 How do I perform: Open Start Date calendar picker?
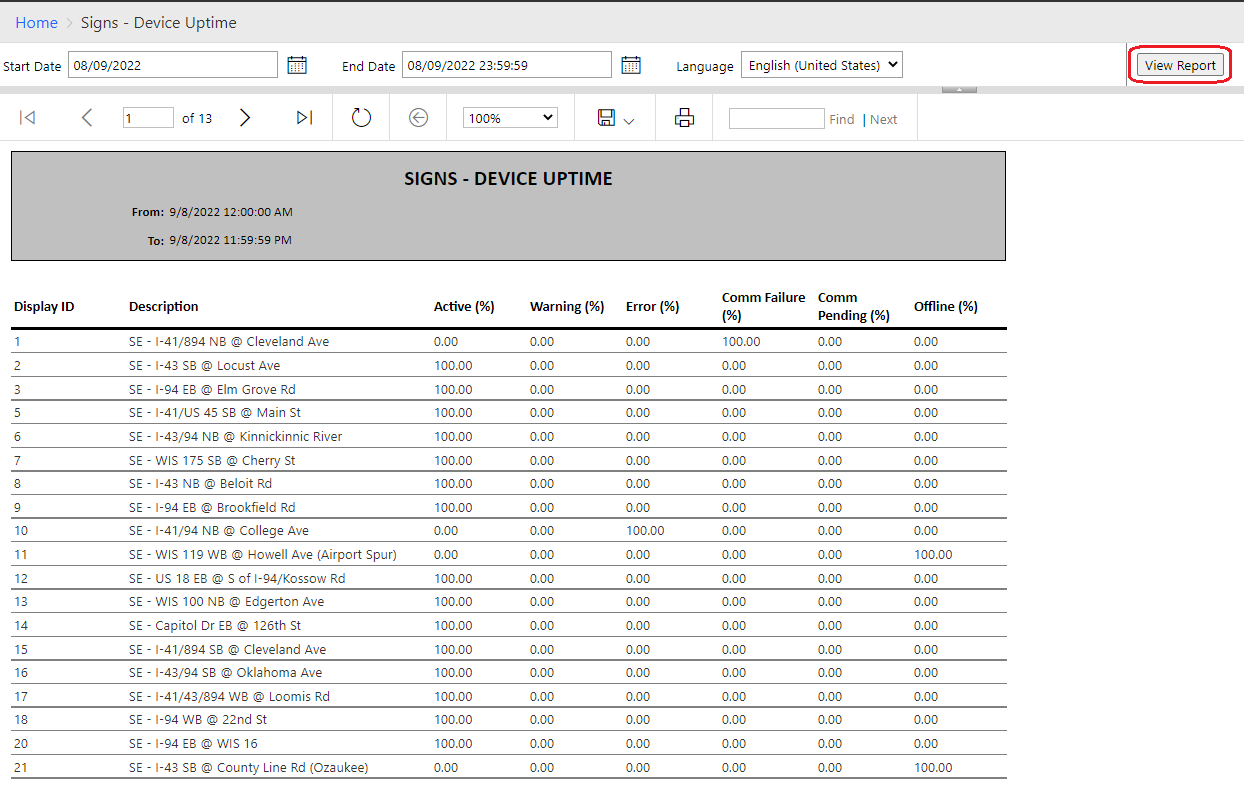297,65
